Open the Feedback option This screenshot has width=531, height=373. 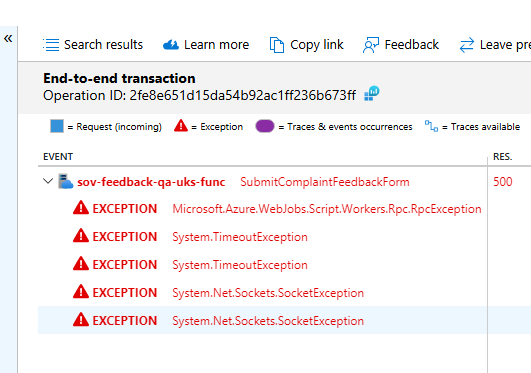coord(401,45)
